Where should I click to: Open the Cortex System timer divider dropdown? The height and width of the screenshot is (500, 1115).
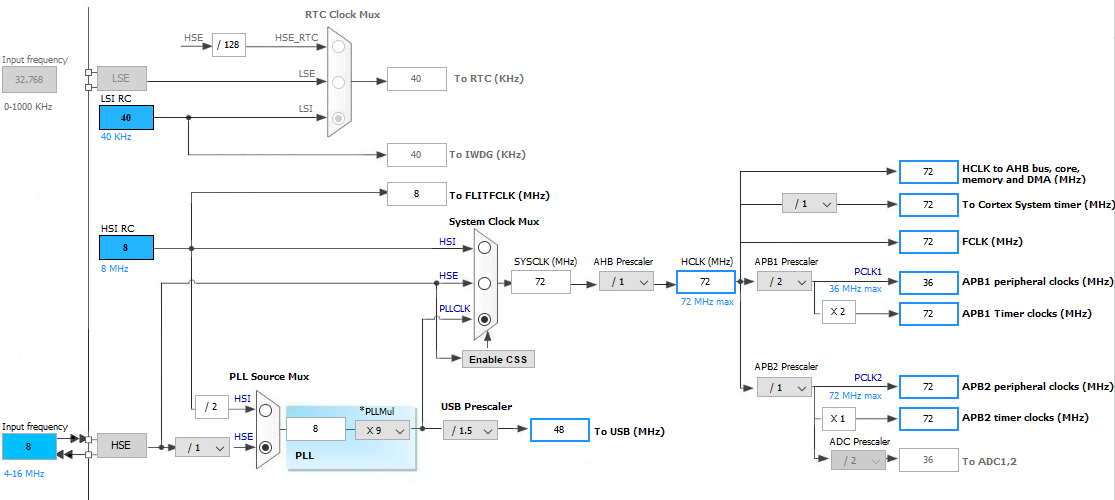(x=809, y=204)
